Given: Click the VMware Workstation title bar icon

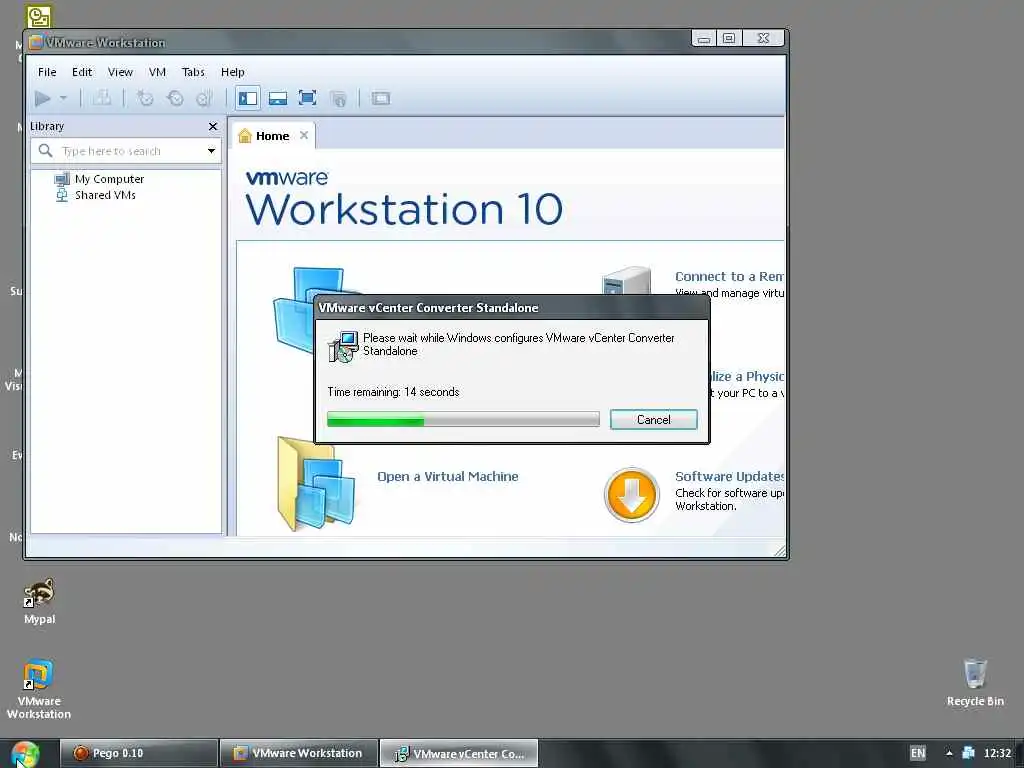Looking at the screenshot, I should coord(36,42).
